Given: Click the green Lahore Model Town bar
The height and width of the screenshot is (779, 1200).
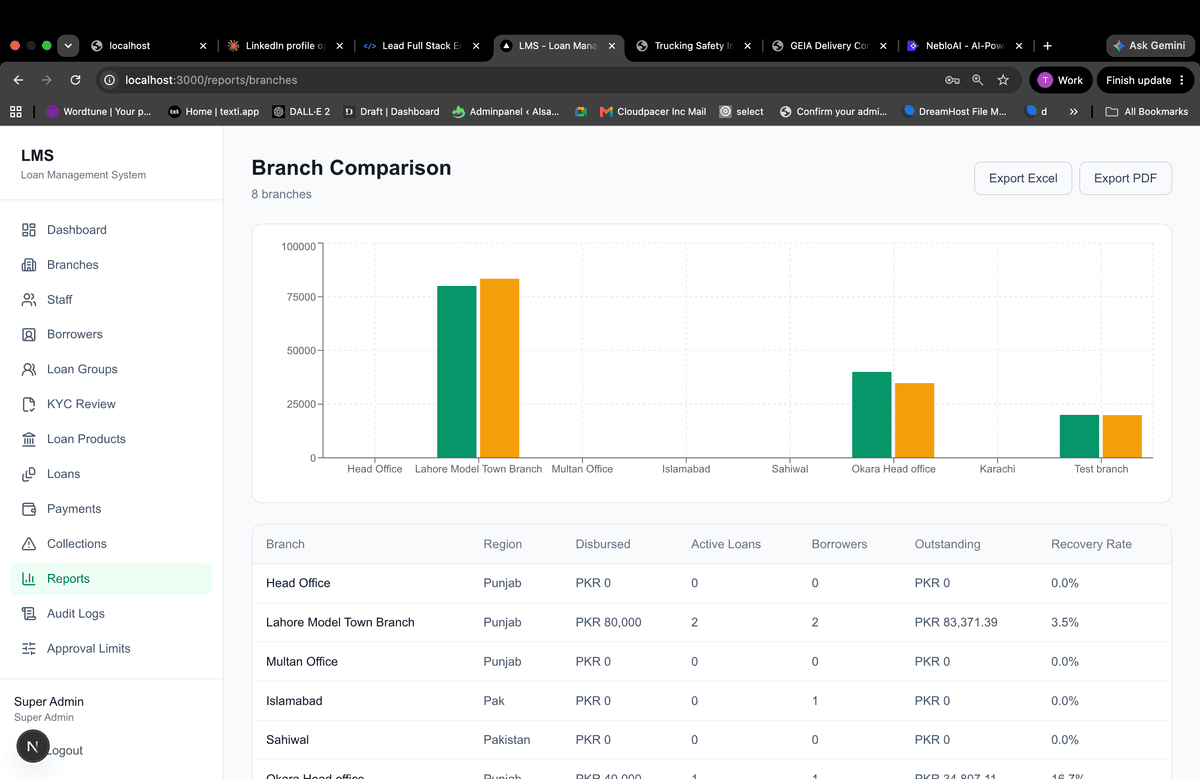Looking at the screenshot, I should pos(457,372).
